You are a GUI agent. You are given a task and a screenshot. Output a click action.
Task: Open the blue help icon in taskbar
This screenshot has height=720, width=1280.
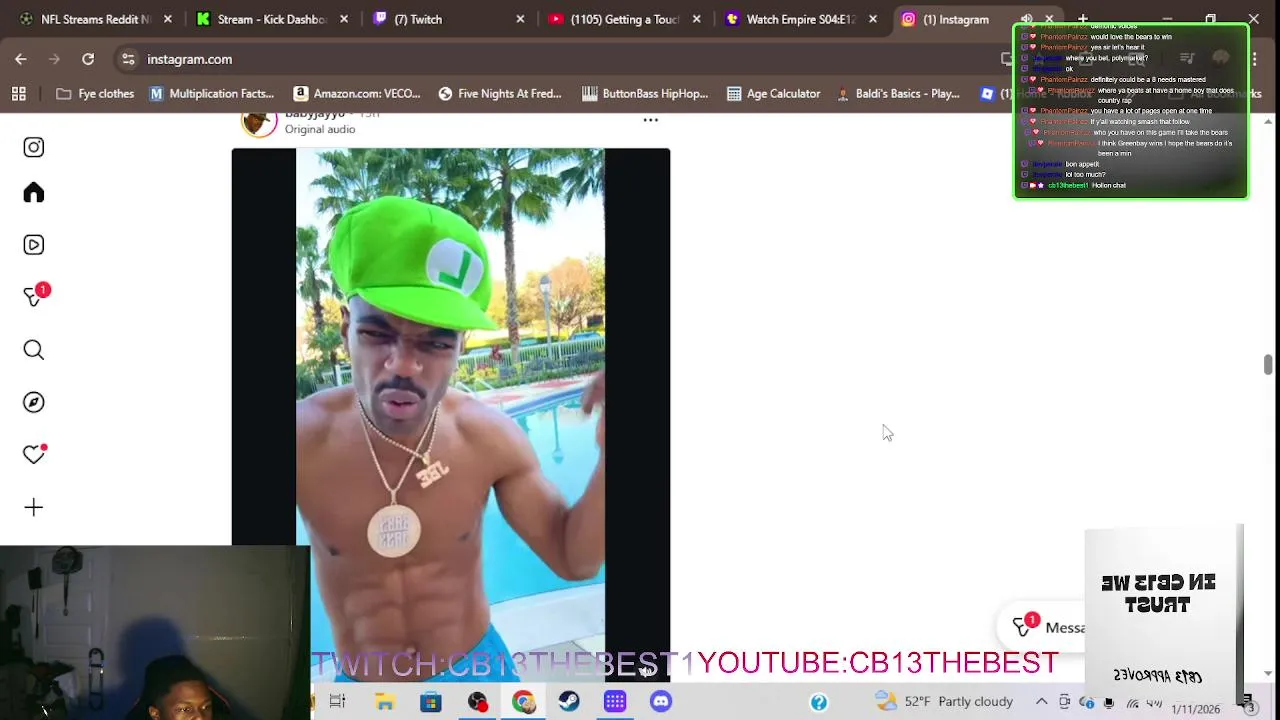(819, 701)
